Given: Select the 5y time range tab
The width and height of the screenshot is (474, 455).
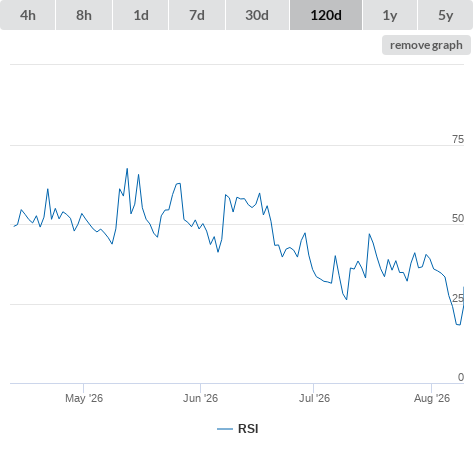Looking at the screenshot, I should point(445,15).
